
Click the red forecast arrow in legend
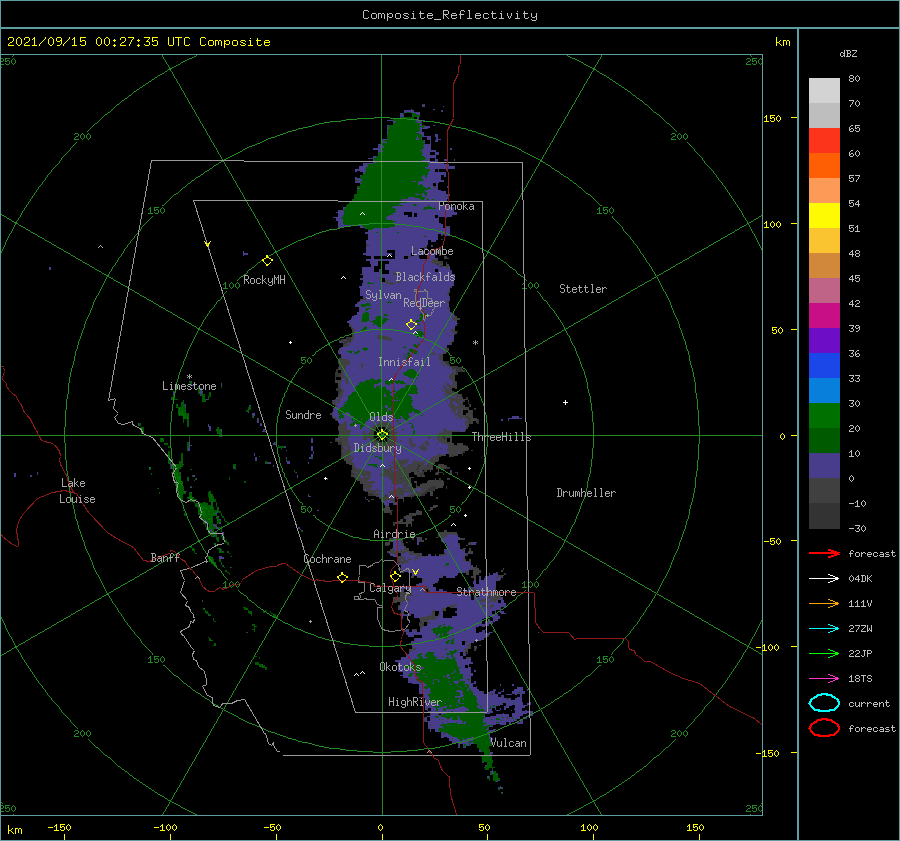[824, 553]
